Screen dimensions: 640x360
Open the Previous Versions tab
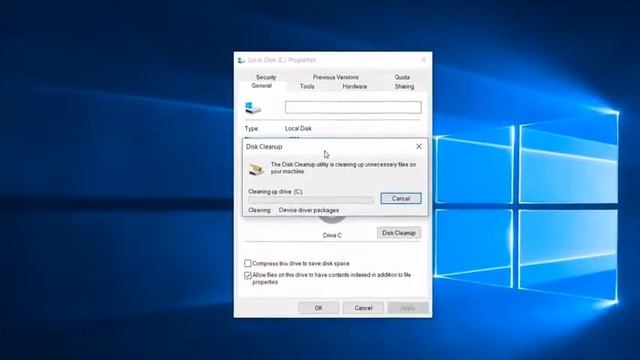336,77
